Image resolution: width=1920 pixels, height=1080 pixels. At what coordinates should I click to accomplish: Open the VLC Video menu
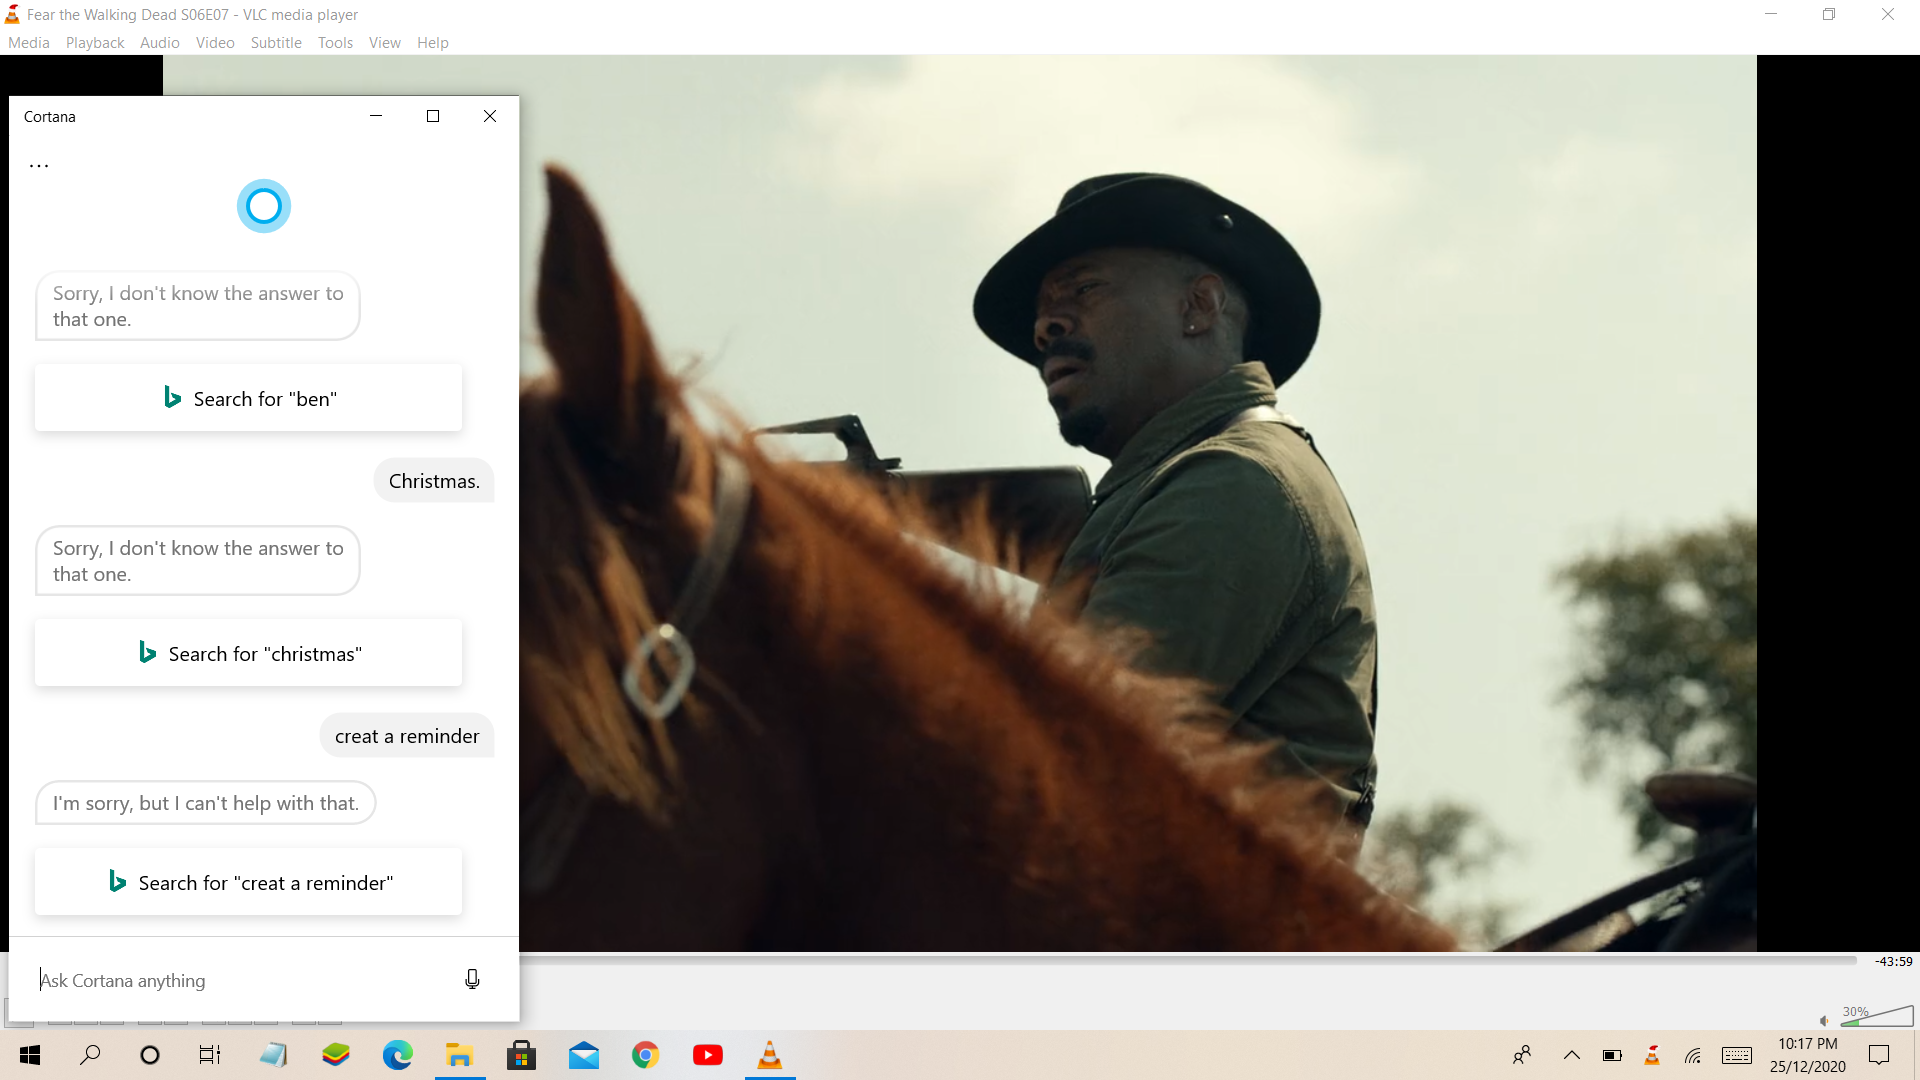pos(215,43)
